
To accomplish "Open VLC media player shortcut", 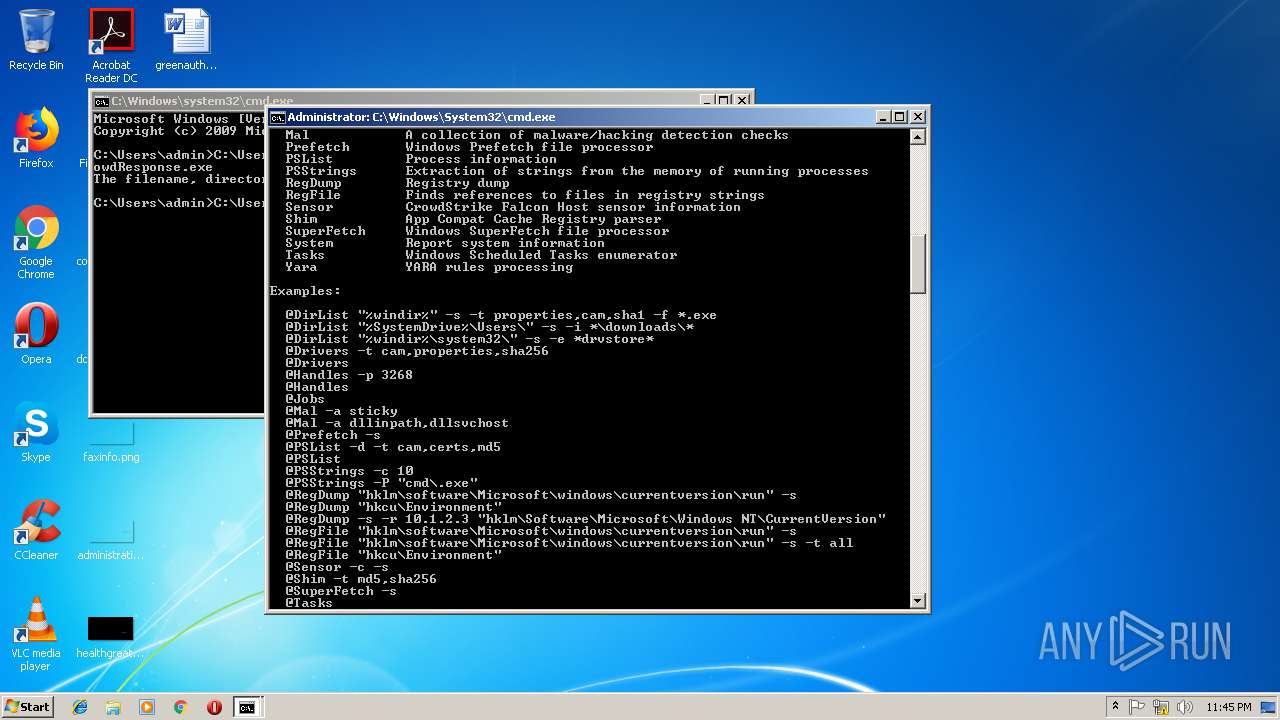I will point(36,634).
